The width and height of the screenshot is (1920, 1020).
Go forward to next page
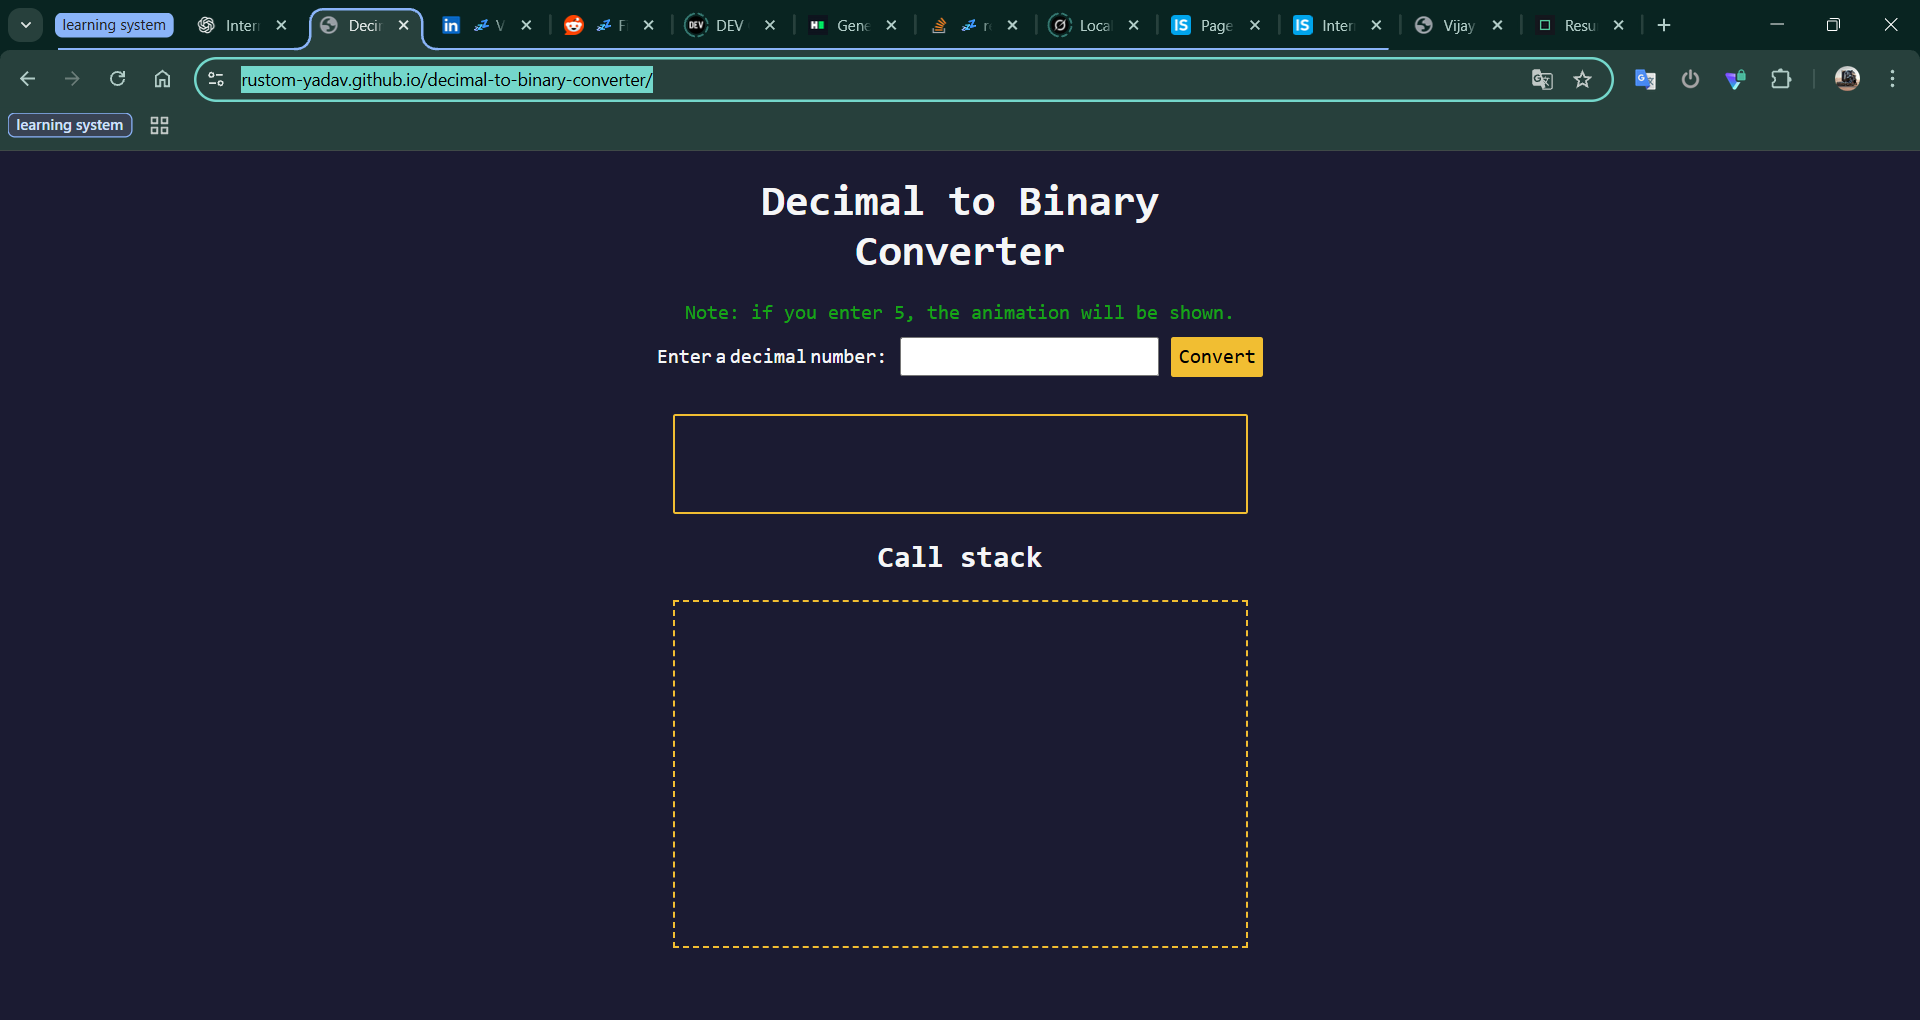pyautogui.click(x=72, y=79)
